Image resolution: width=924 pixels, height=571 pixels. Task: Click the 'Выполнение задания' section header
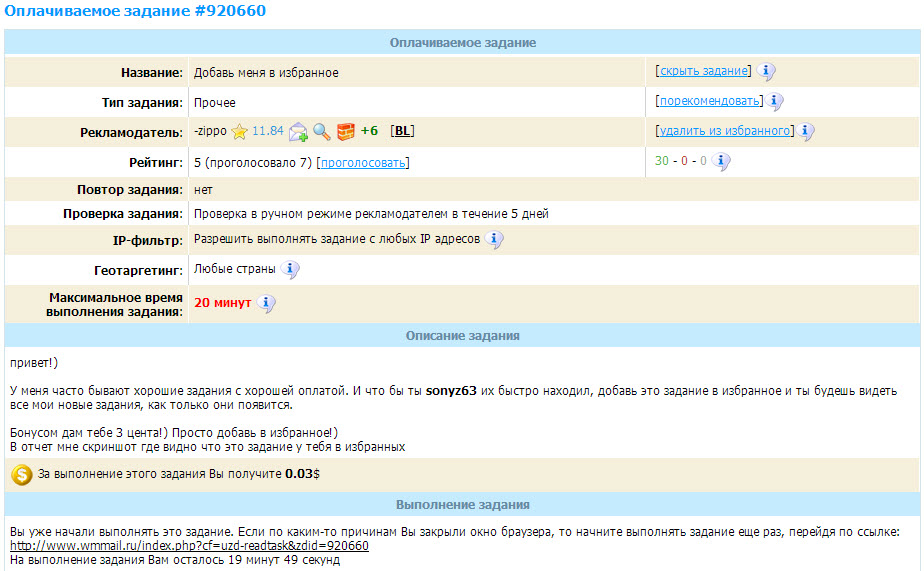tap(463, 505)
